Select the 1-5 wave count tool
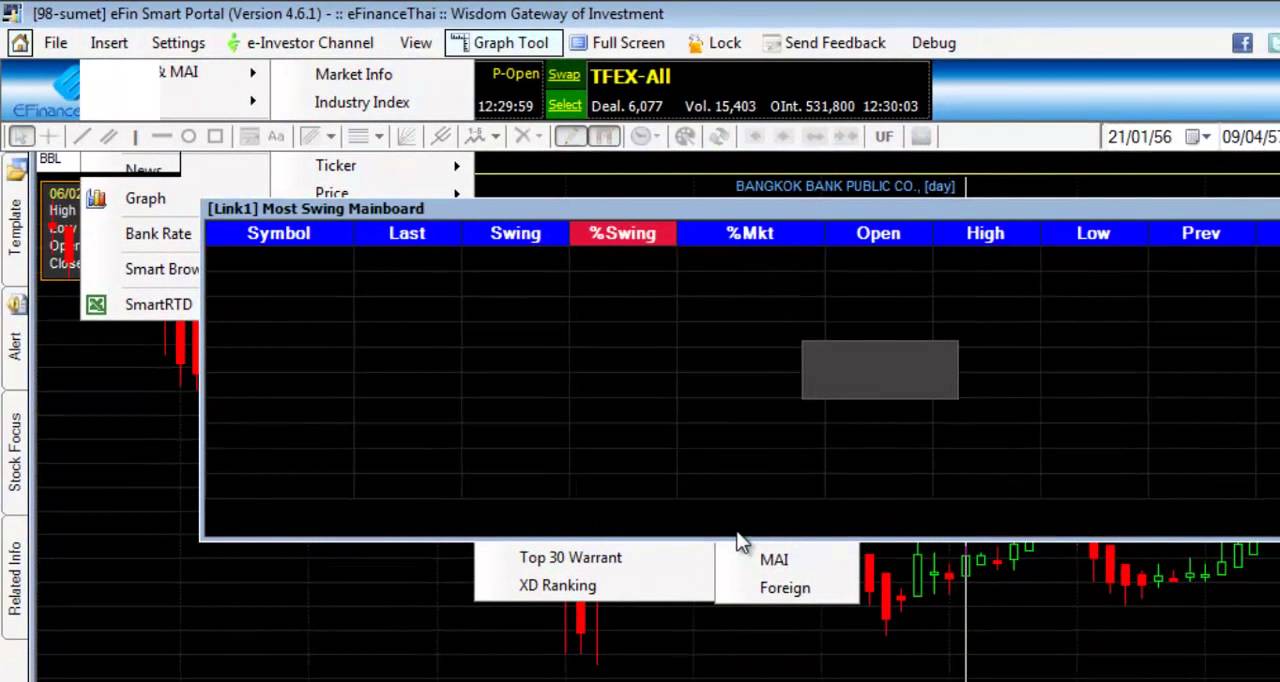Image resolution: width=1280 pixels, height=682 pixels. pyautogui.click(x=475, y=137)
